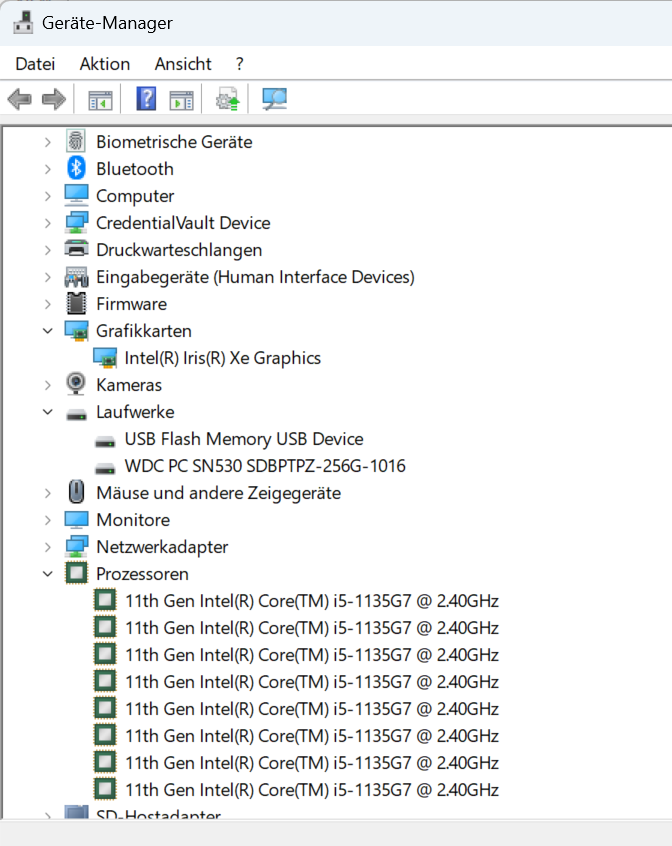Image resolution: width=672 pixels, height=846 pixels.
Task: Click the Bluetooth logo icon
Action: [76, 168]
